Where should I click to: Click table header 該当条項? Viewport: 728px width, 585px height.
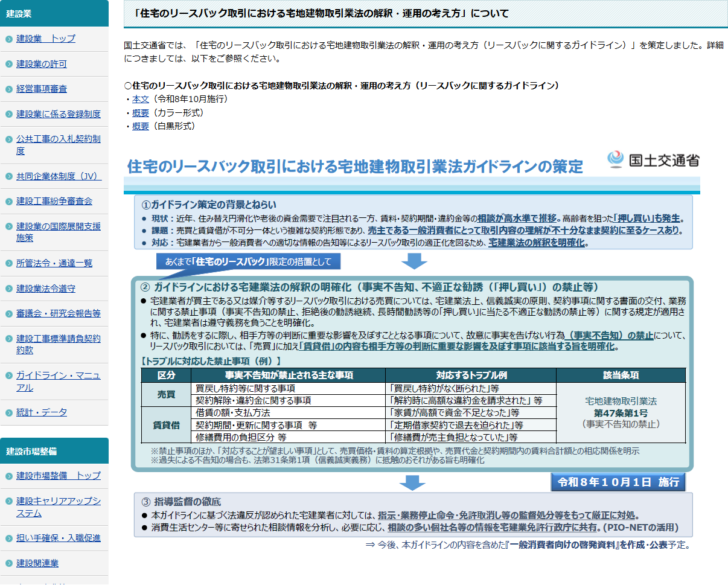(x=621, y=375)
